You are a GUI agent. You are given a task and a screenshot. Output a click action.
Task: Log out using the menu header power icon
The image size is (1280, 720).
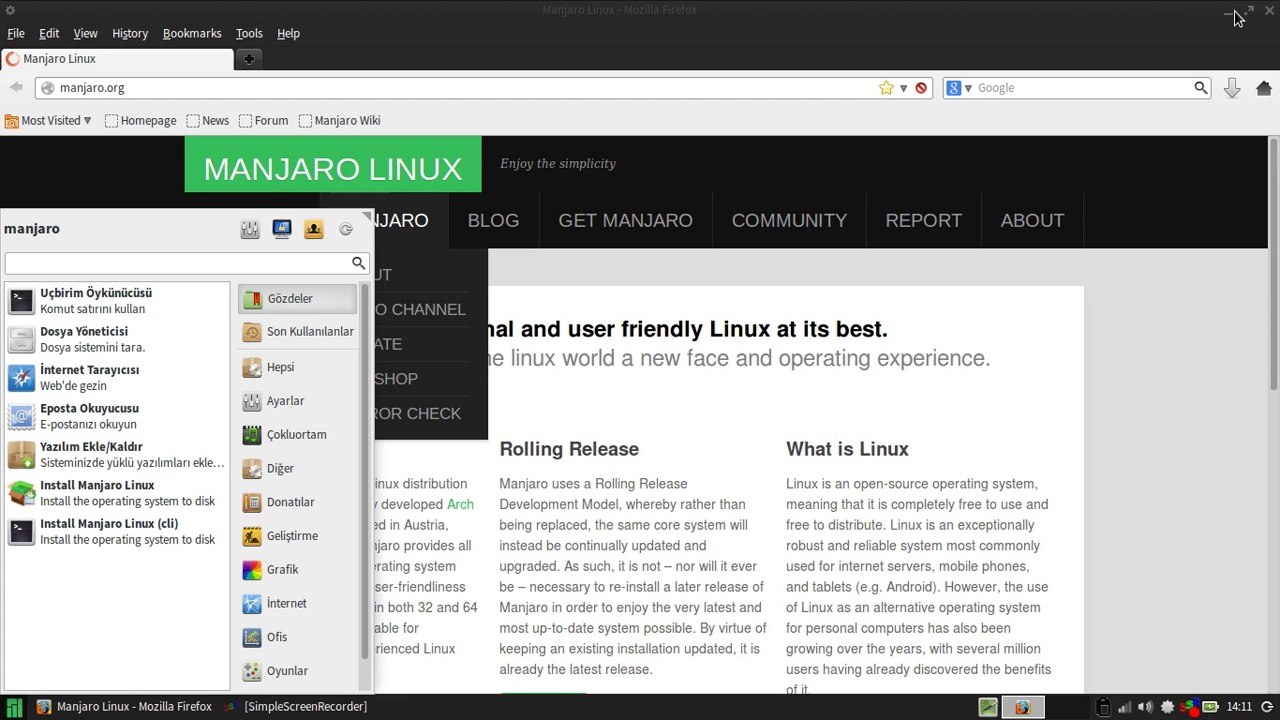click(346, 230)
